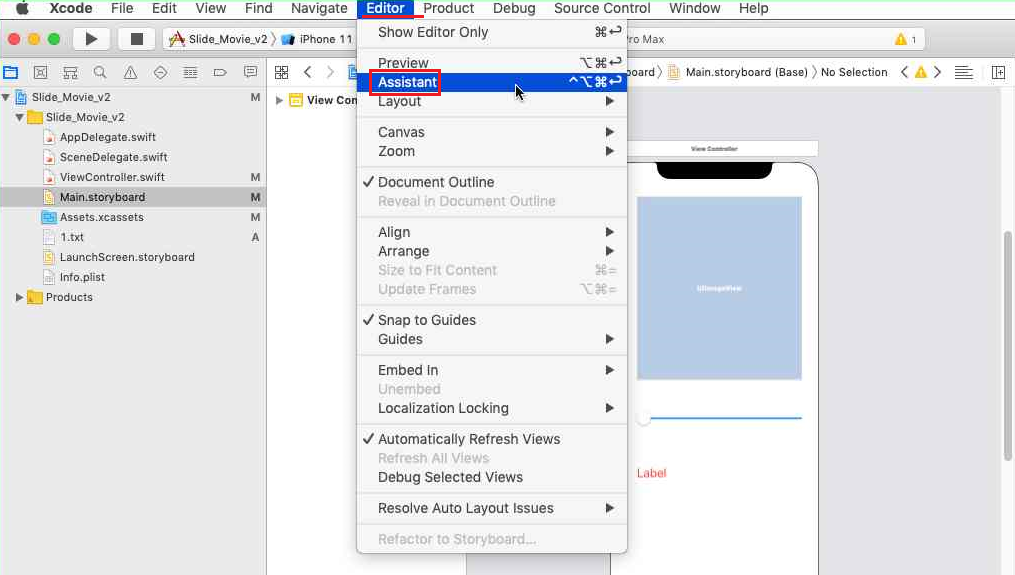Expand Localization Locking submenu
Screen dimensions: 1015x575
pos(492,409)
